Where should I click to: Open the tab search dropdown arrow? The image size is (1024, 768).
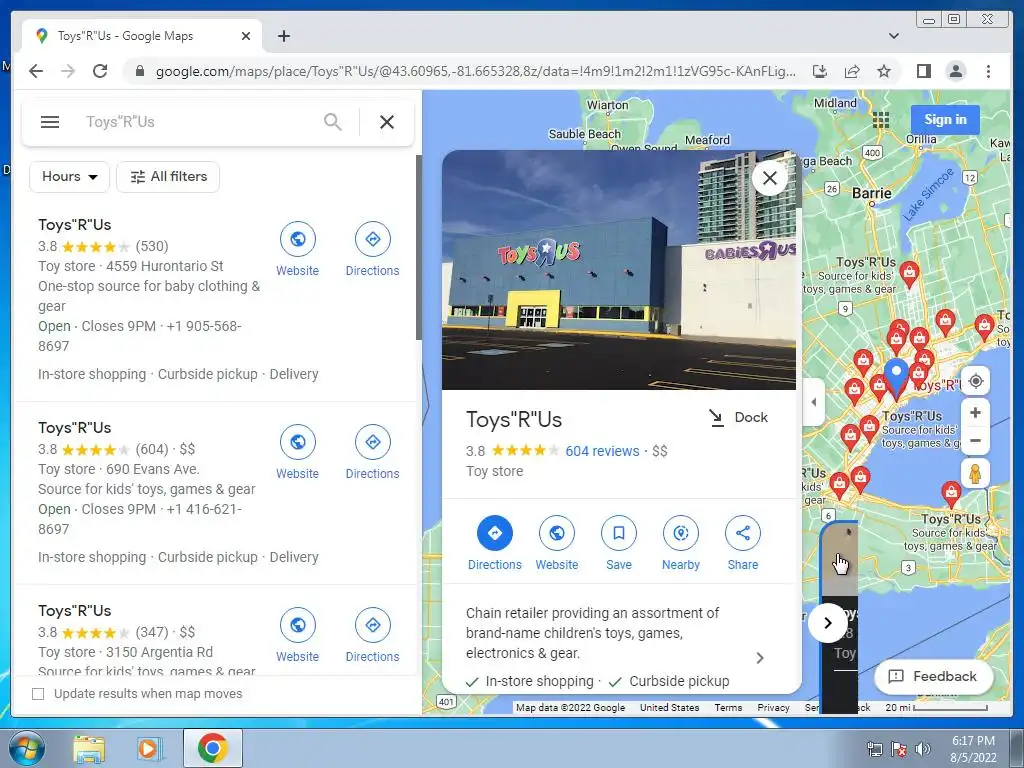[x=893, y=36]
